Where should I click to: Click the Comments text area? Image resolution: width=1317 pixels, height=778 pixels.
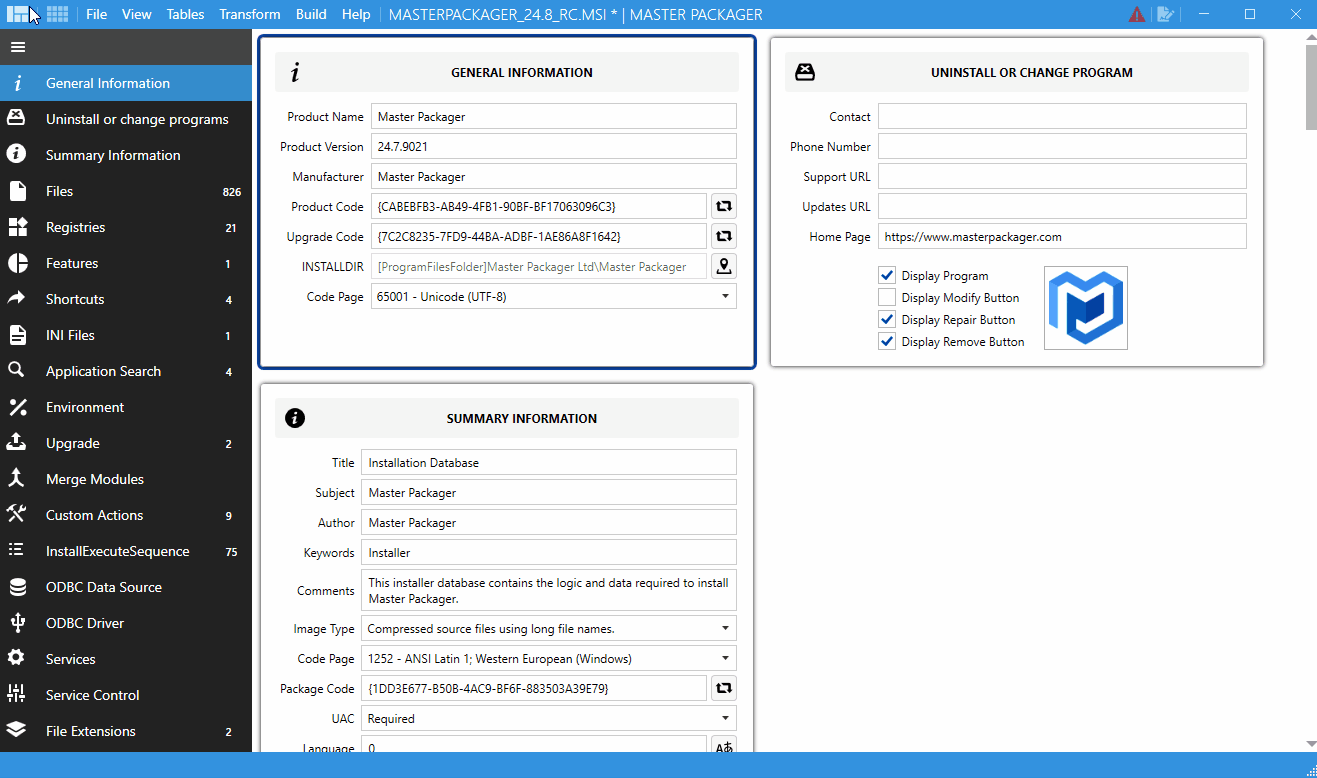tap(549, 590)
